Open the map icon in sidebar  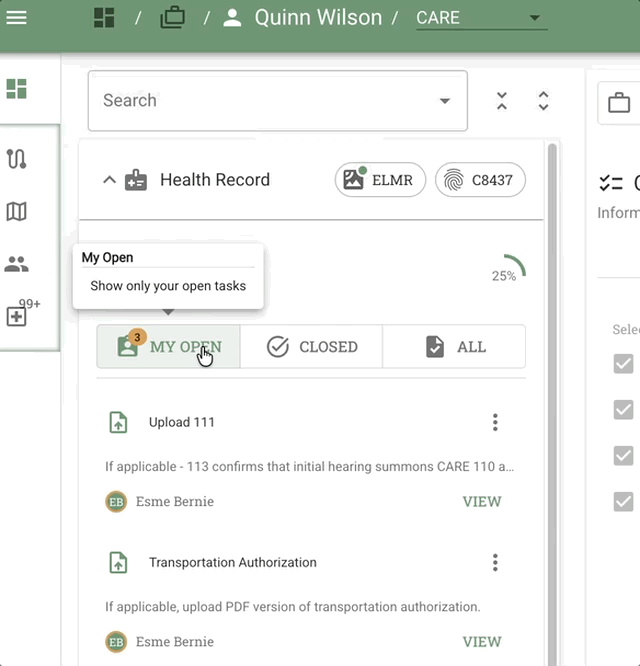pyautogui.click(x=17, y=211)
